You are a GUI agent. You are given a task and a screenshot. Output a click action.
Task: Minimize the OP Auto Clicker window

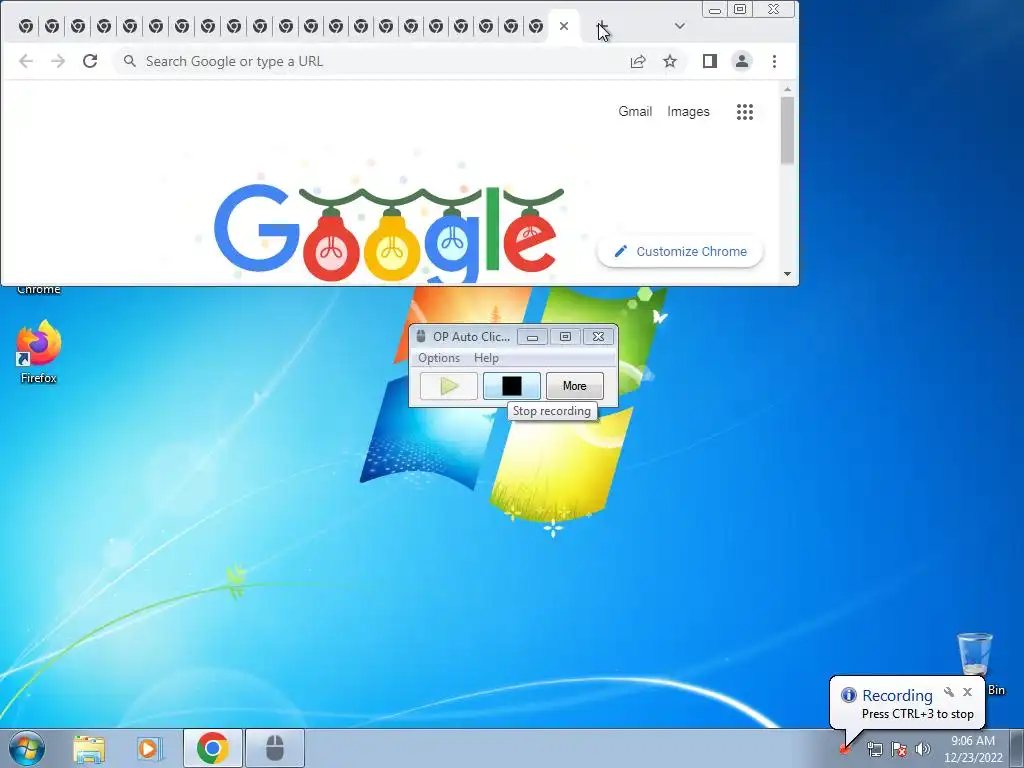click(x=533, y=337)
